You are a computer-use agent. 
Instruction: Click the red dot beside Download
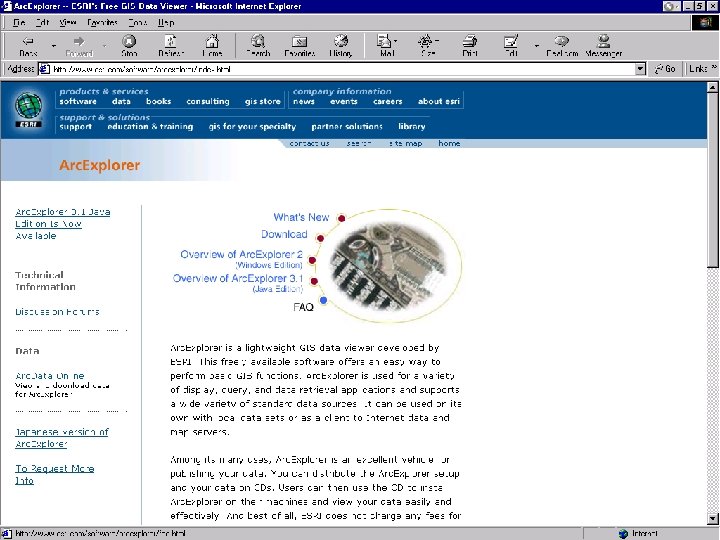coord(320,238)
